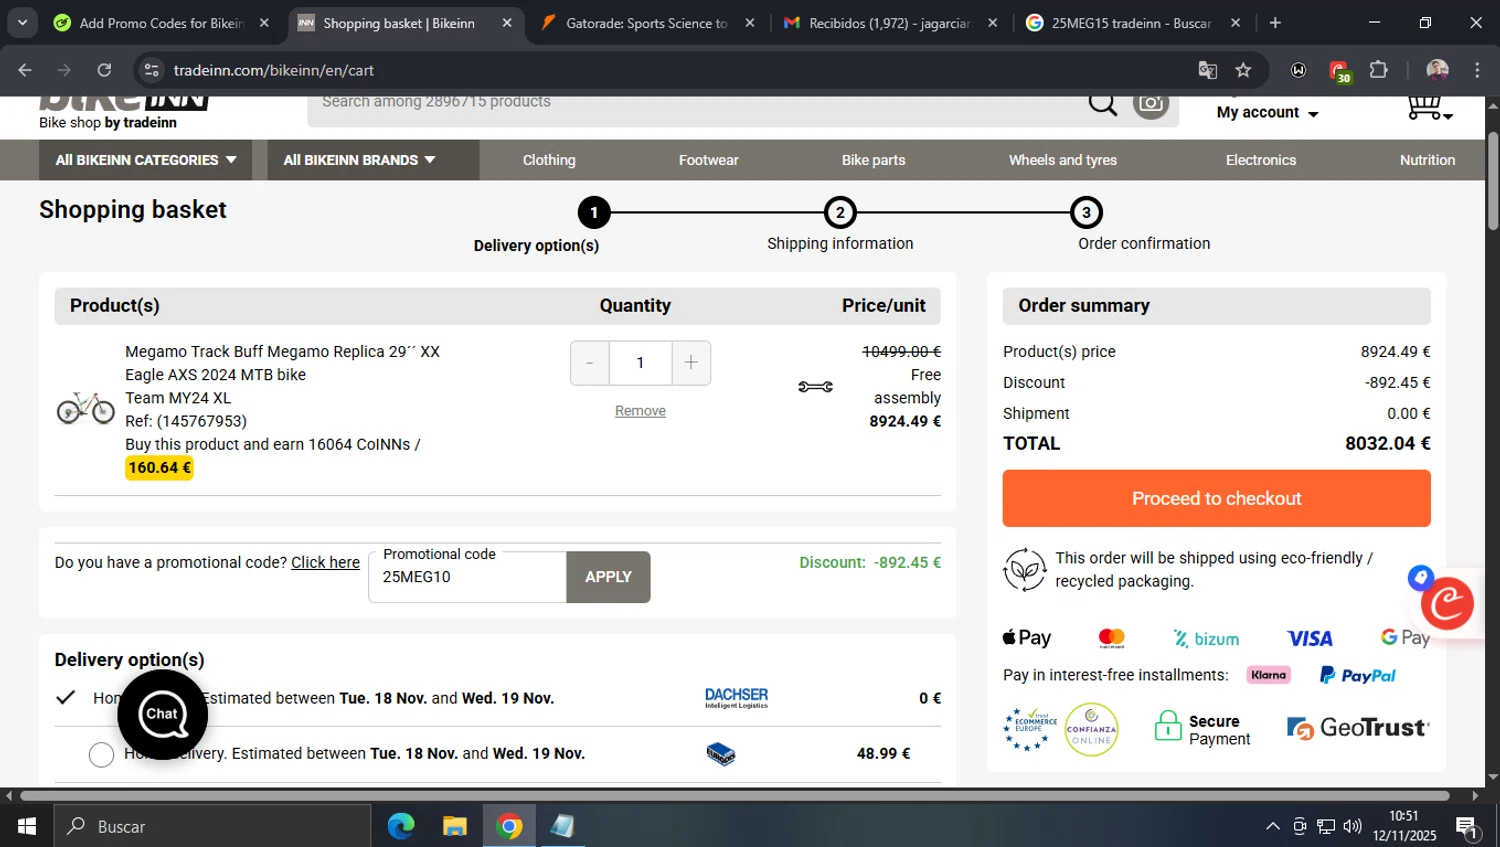Open the Footwear menu

[x=708, y=160]
